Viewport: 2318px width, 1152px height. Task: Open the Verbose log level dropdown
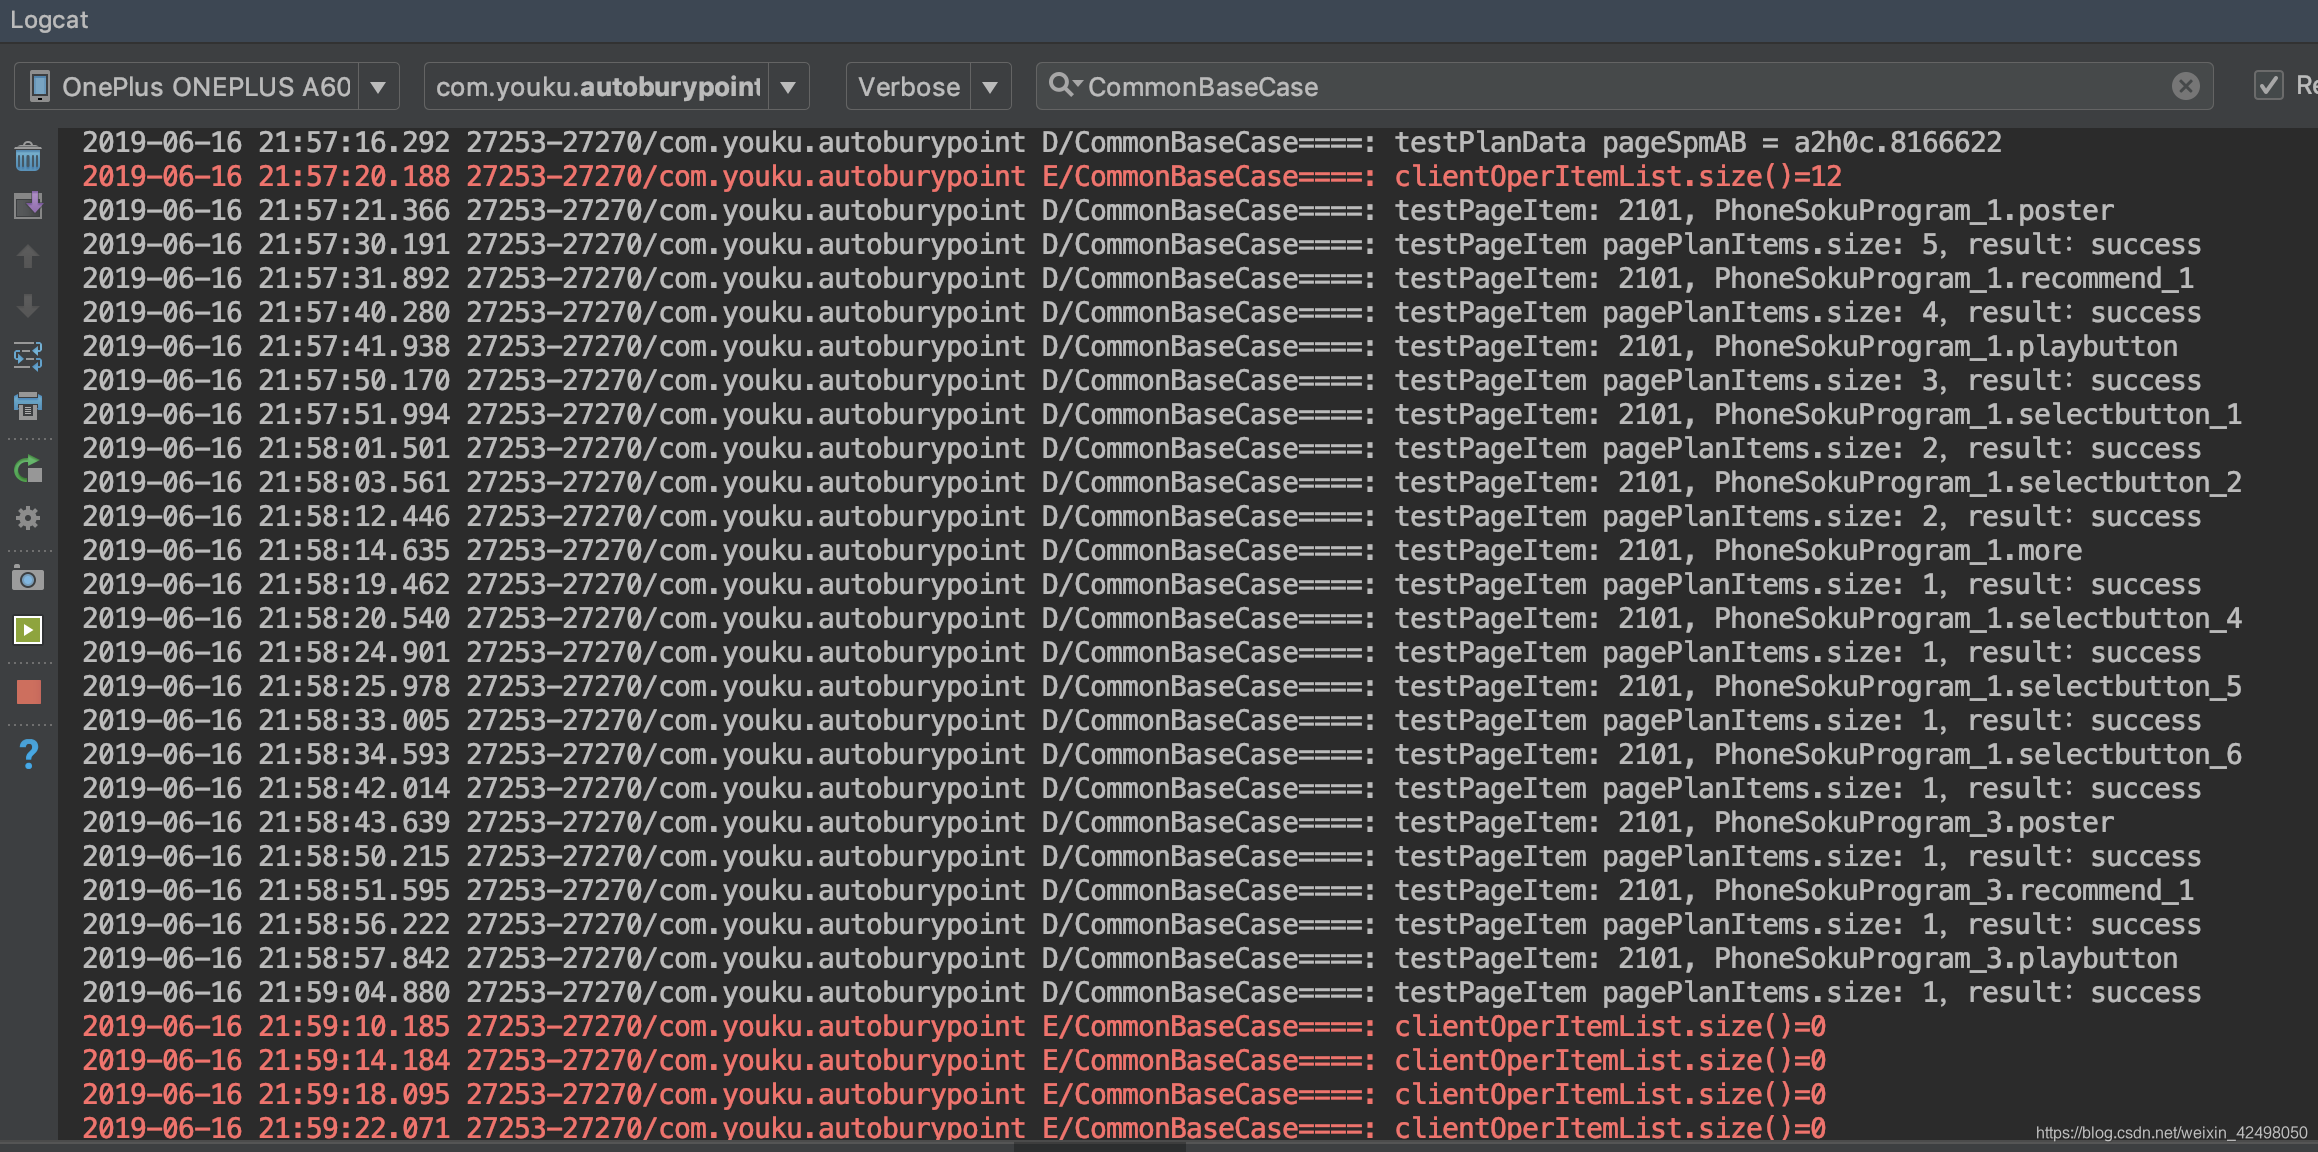point(989,87)
